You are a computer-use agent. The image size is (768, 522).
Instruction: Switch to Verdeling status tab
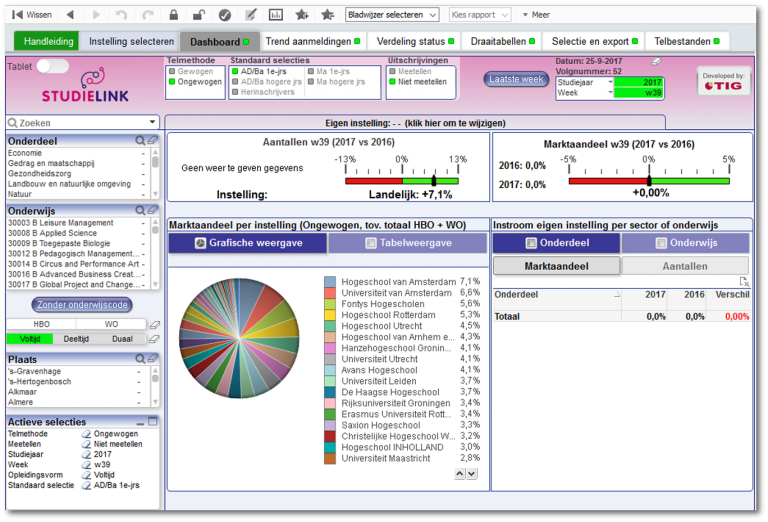coord(414,42)
